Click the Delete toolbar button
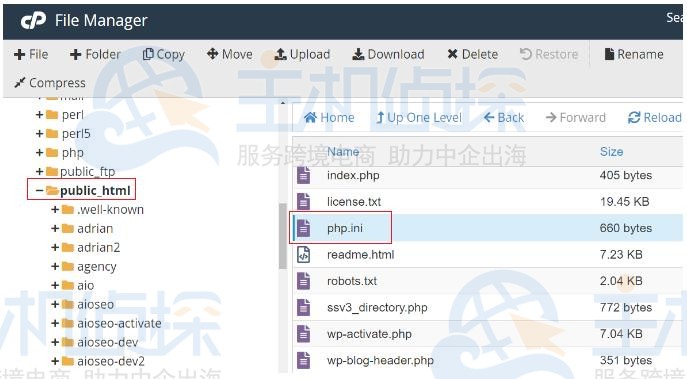 pyautogui.click(x=472, y=54)
